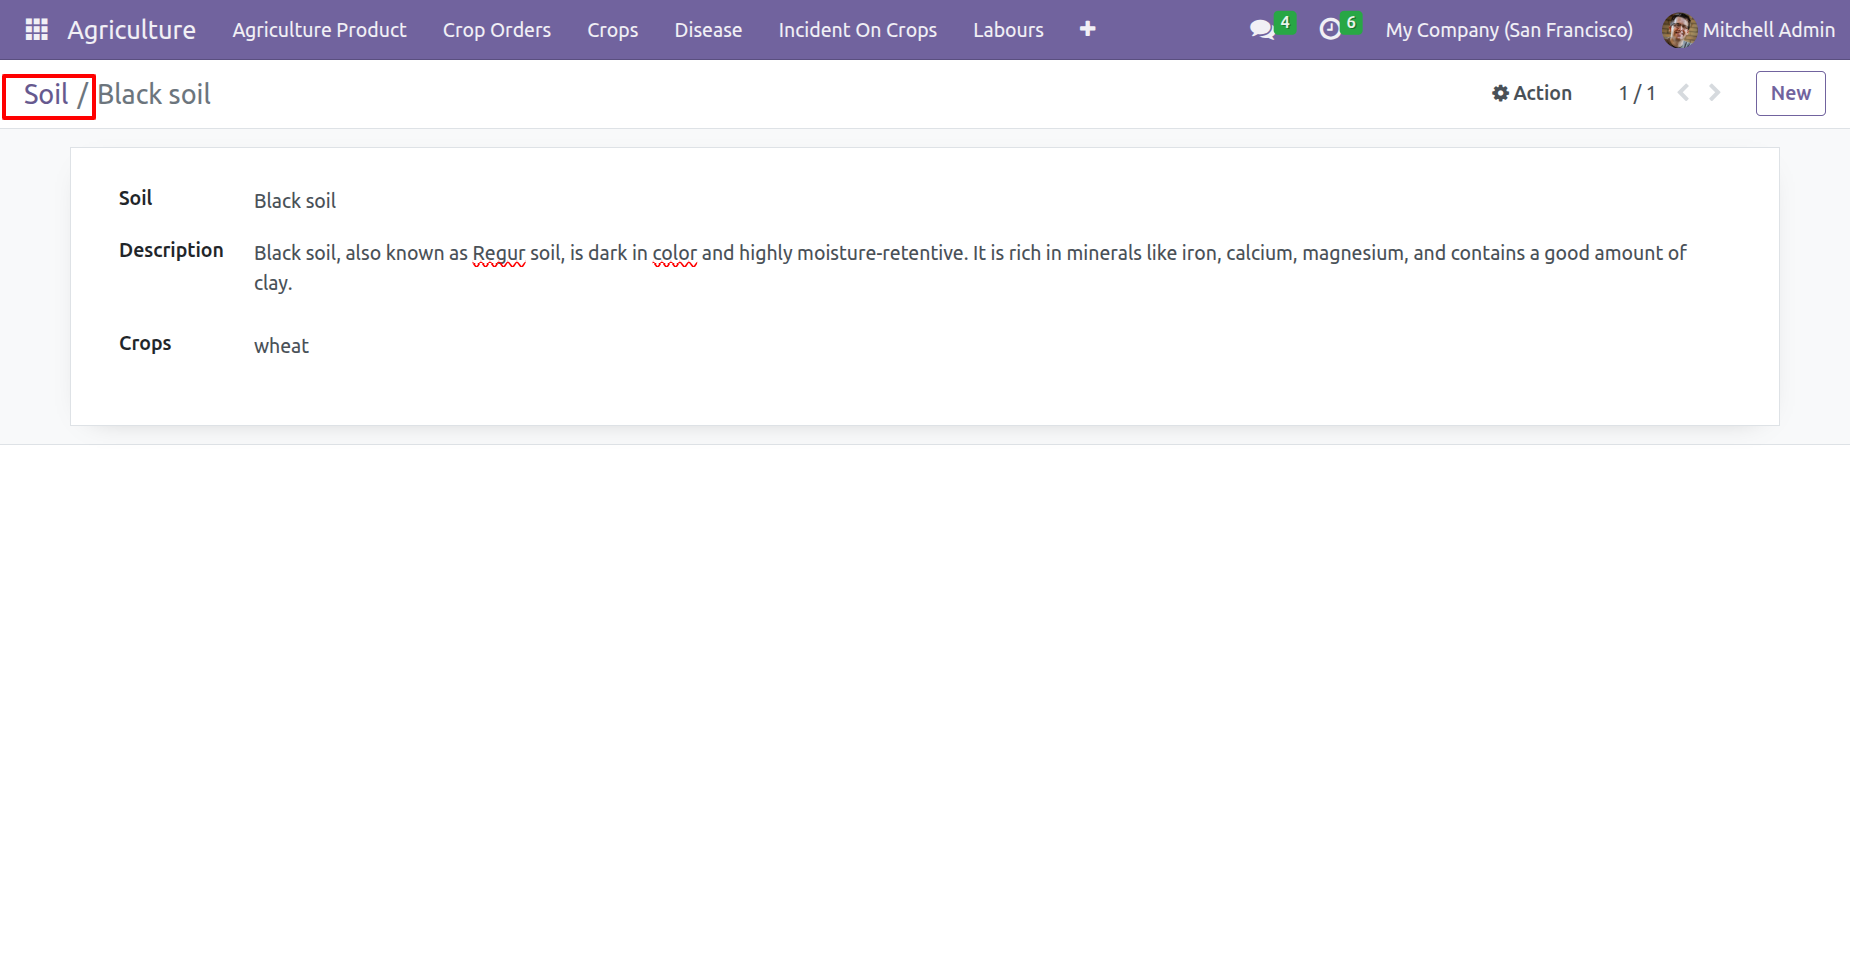Open the Crops menu

point(613,30)
